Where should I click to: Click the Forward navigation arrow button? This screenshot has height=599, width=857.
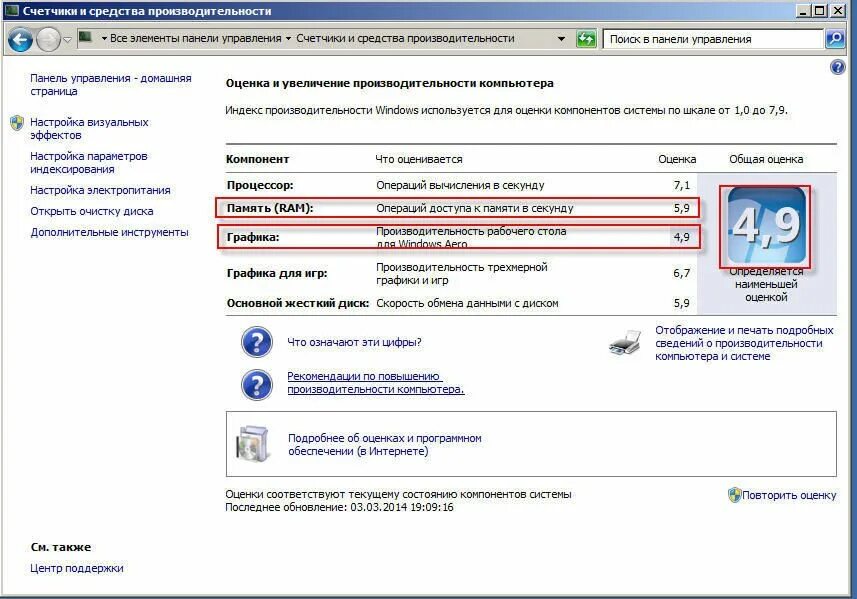[x=49, y=39]
